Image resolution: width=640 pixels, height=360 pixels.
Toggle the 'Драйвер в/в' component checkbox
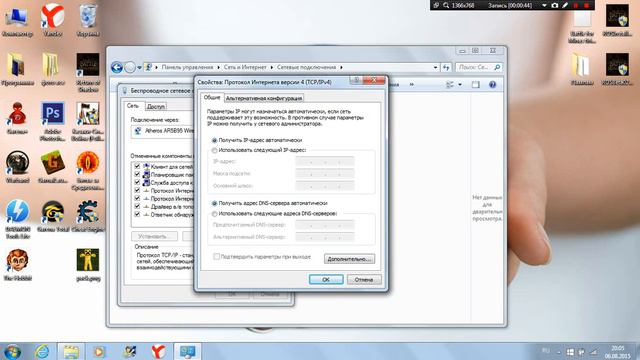pyautogui.click(x=137, y=207)
